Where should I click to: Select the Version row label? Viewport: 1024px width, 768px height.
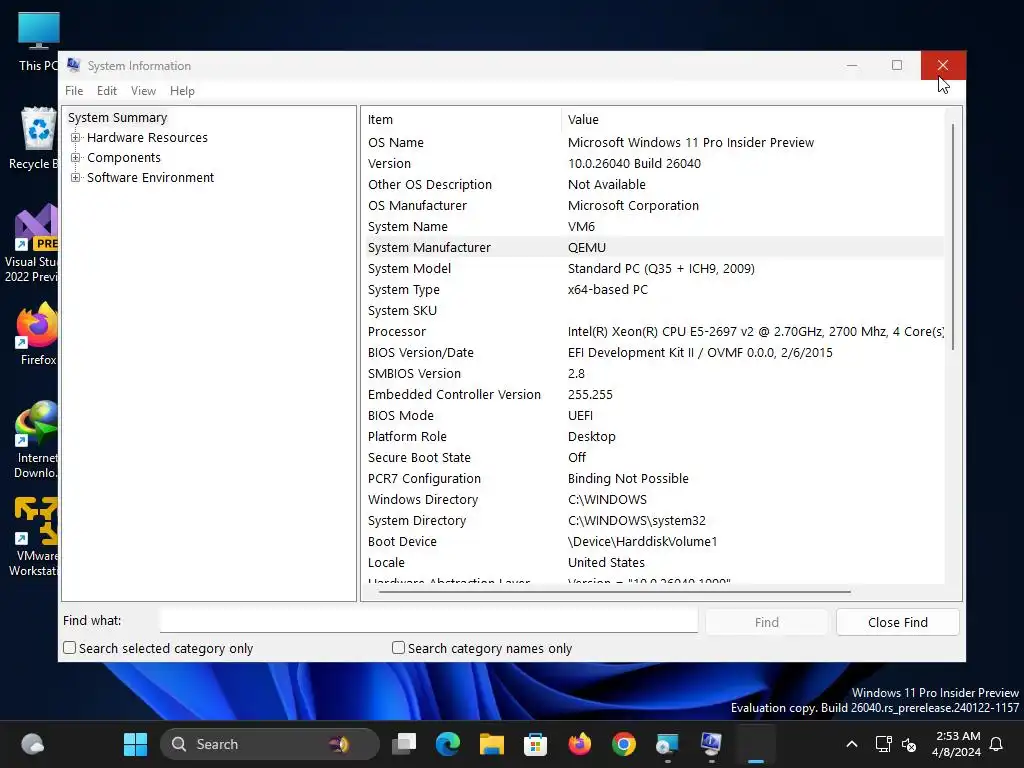389,163
